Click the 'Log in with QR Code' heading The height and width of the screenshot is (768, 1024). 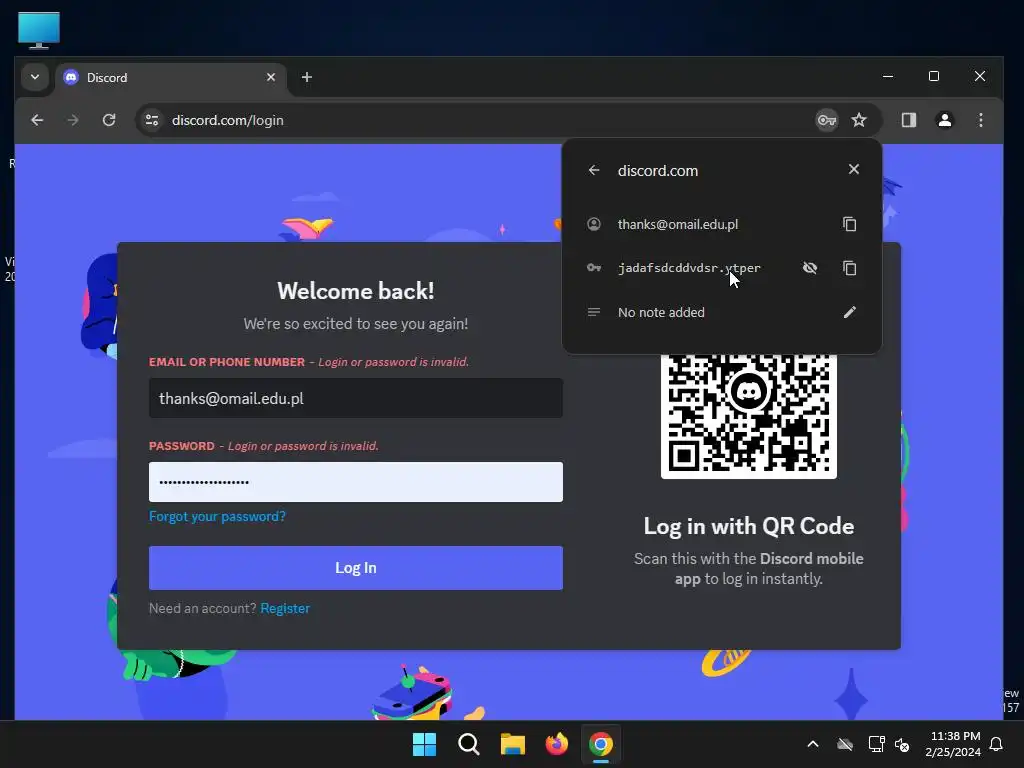pyautogui.click(x=748, y=526)
